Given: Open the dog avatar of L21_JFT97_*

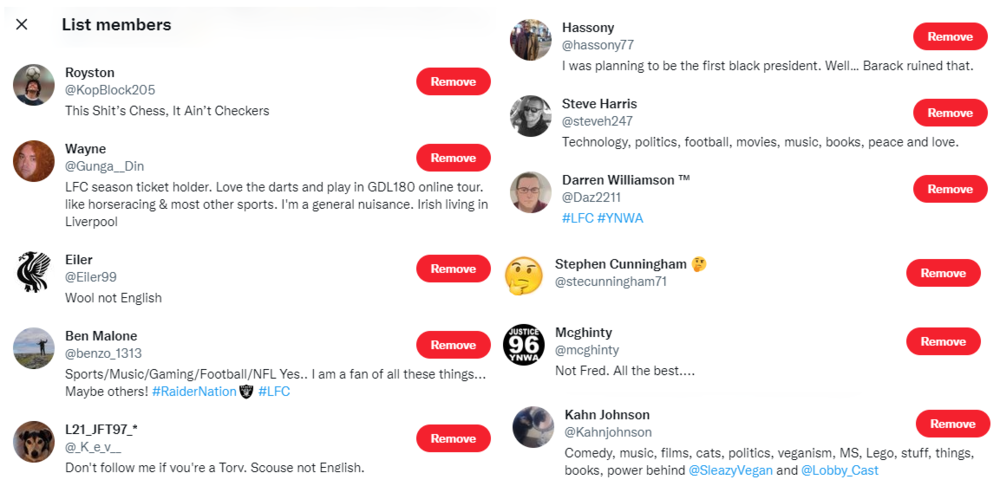Looking at the screenshot, I should click(34, 441).
